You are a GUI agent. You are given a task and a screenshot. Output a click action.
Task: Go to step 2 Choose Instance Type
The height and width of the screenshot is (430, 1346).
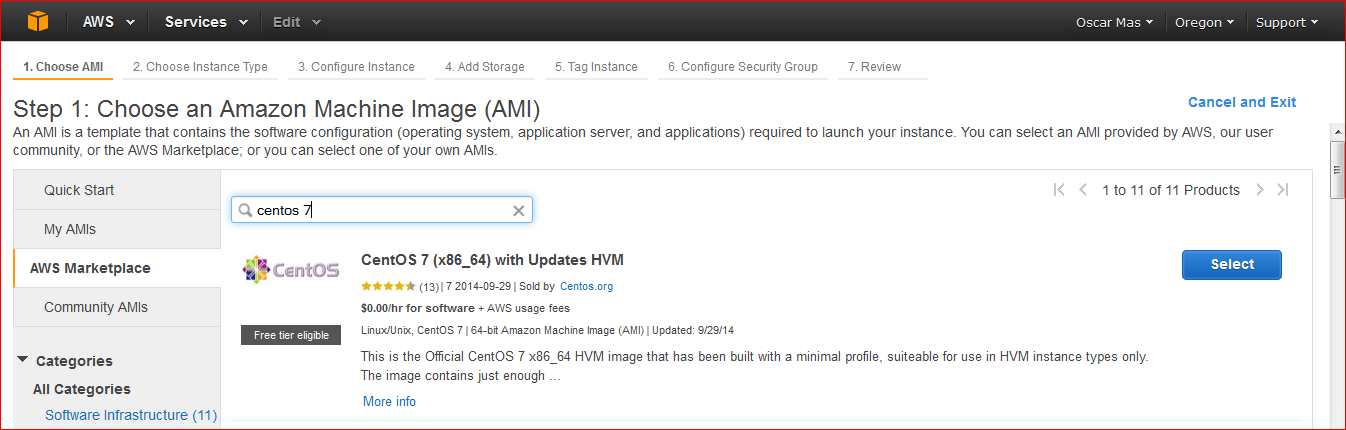[x=200, y=67]
